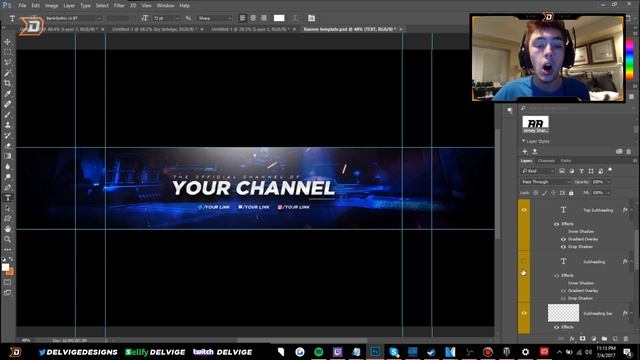Open the font size dropdown

pyautogui.click(x=166, y=18)
